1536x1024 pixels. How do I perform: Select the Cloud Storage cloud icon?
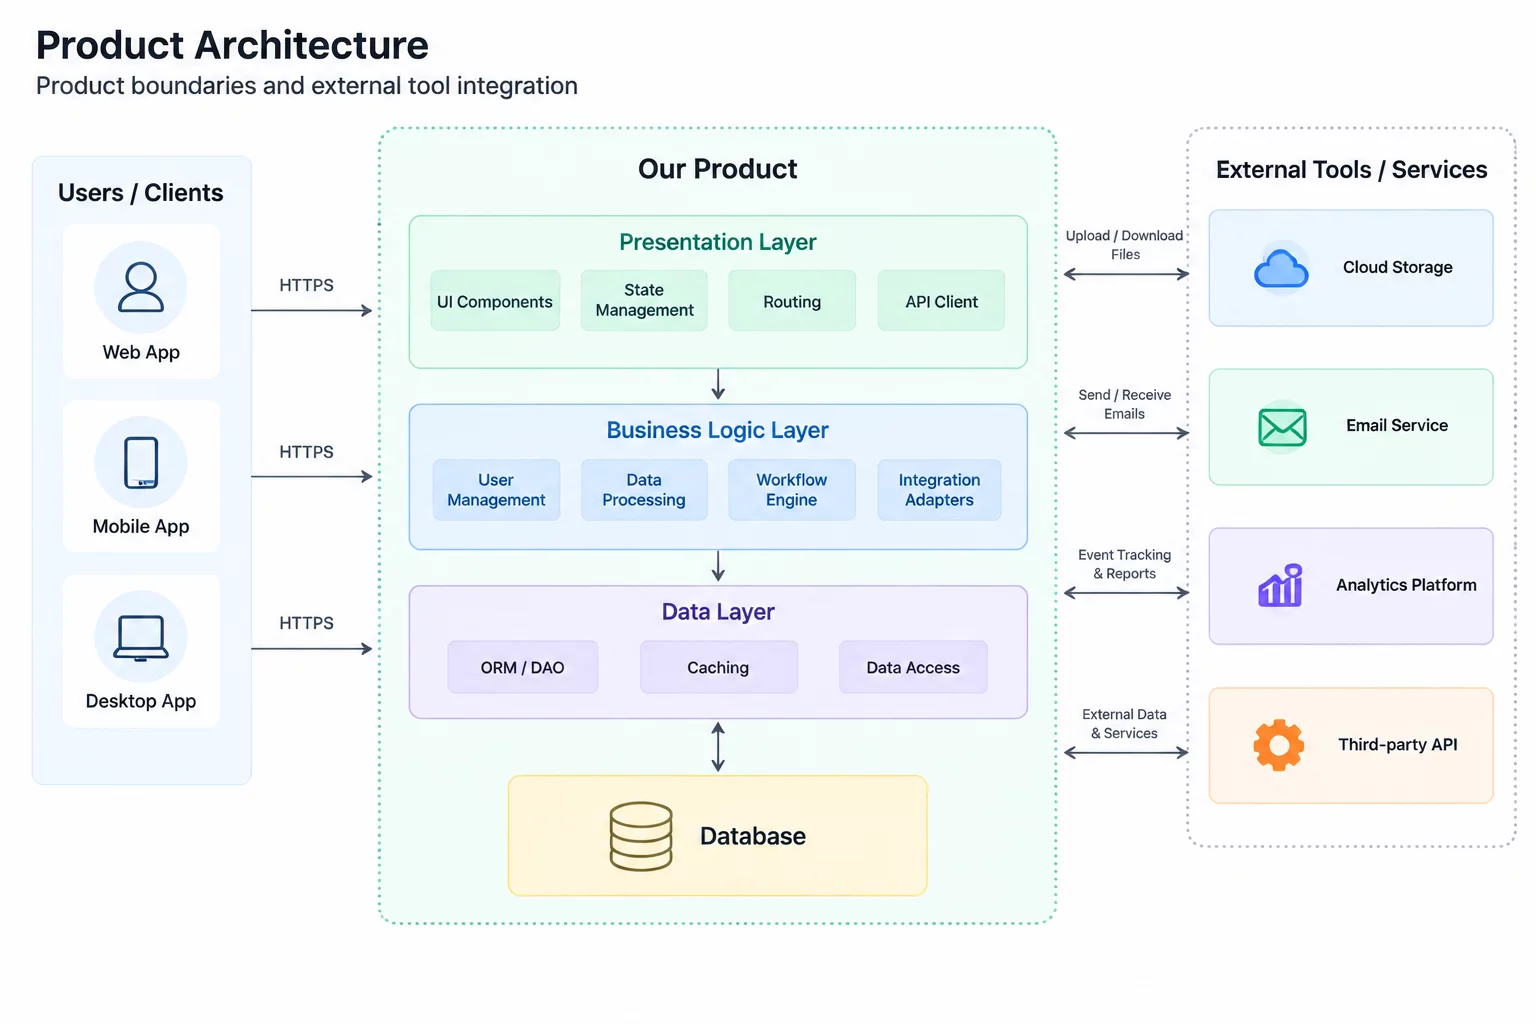point(1281,268)
